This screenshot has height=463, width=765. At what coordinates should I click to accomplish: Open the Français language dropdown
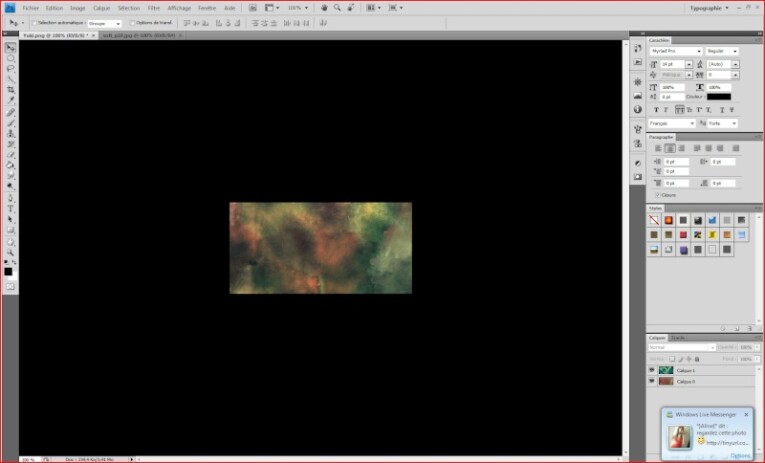[672, 123]
